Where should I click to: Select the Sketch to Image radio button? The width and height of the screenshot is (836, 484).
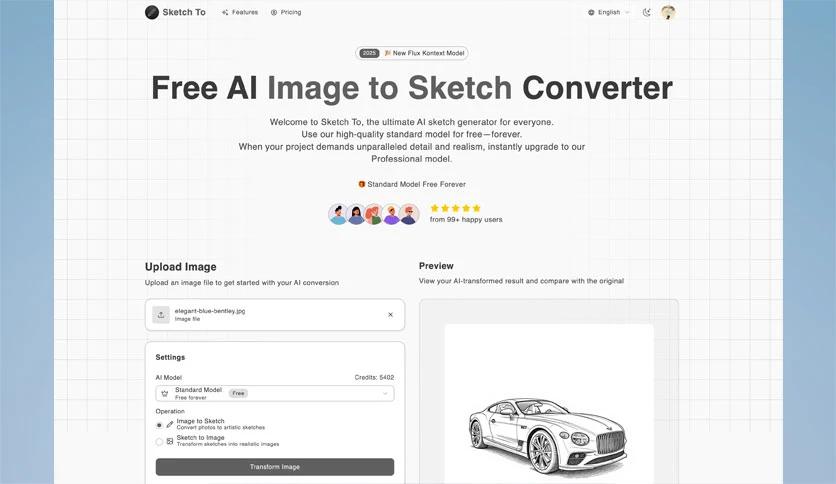(159, 441)
